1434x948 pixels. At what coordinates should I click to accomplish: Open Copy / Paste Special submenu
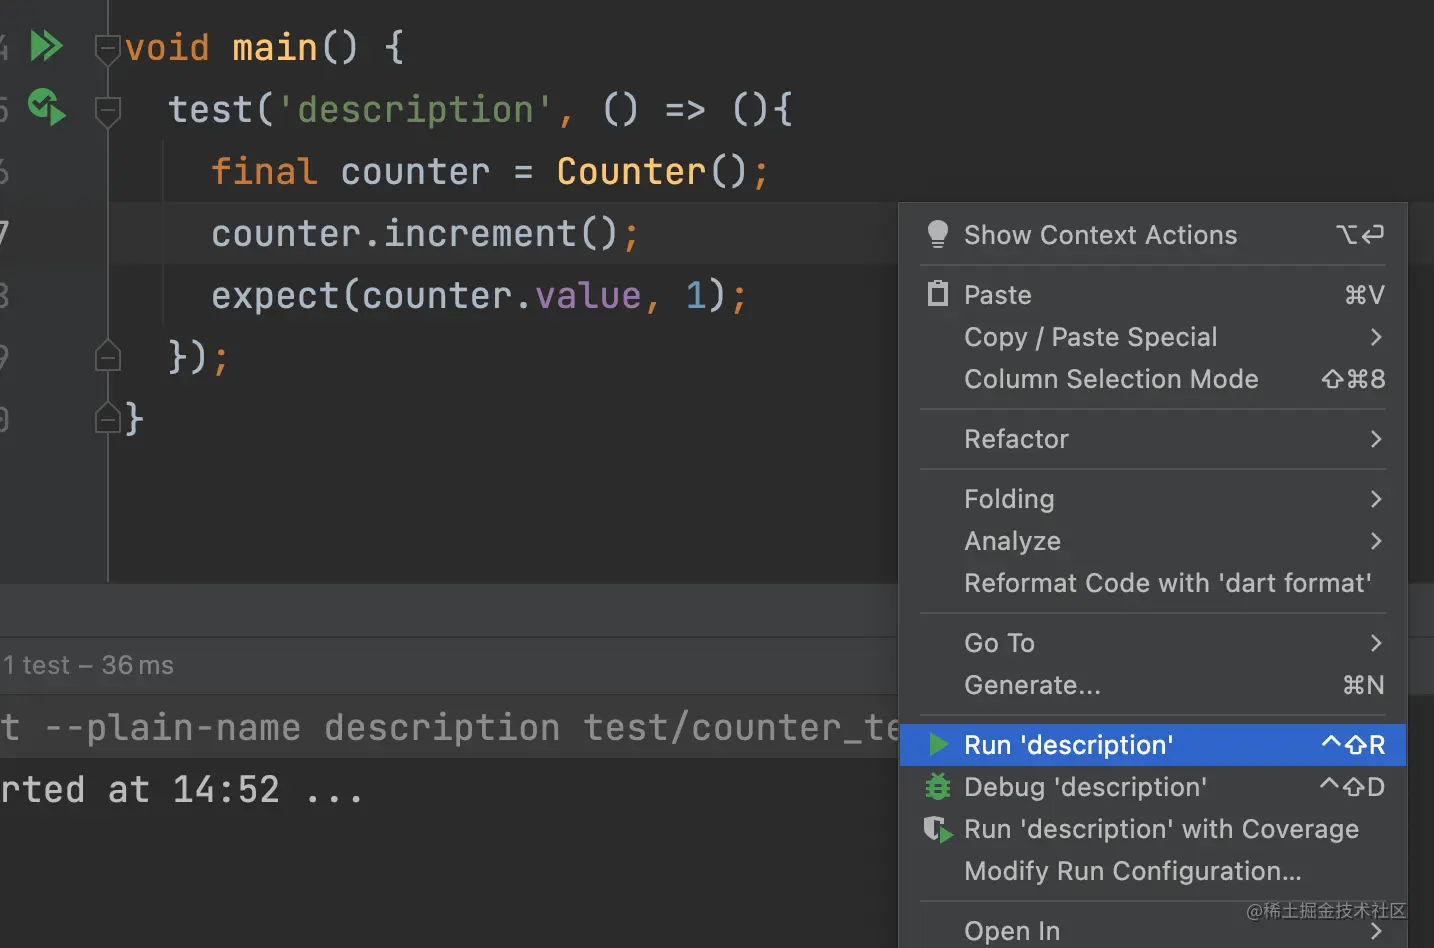click(x=1090, y=337)
